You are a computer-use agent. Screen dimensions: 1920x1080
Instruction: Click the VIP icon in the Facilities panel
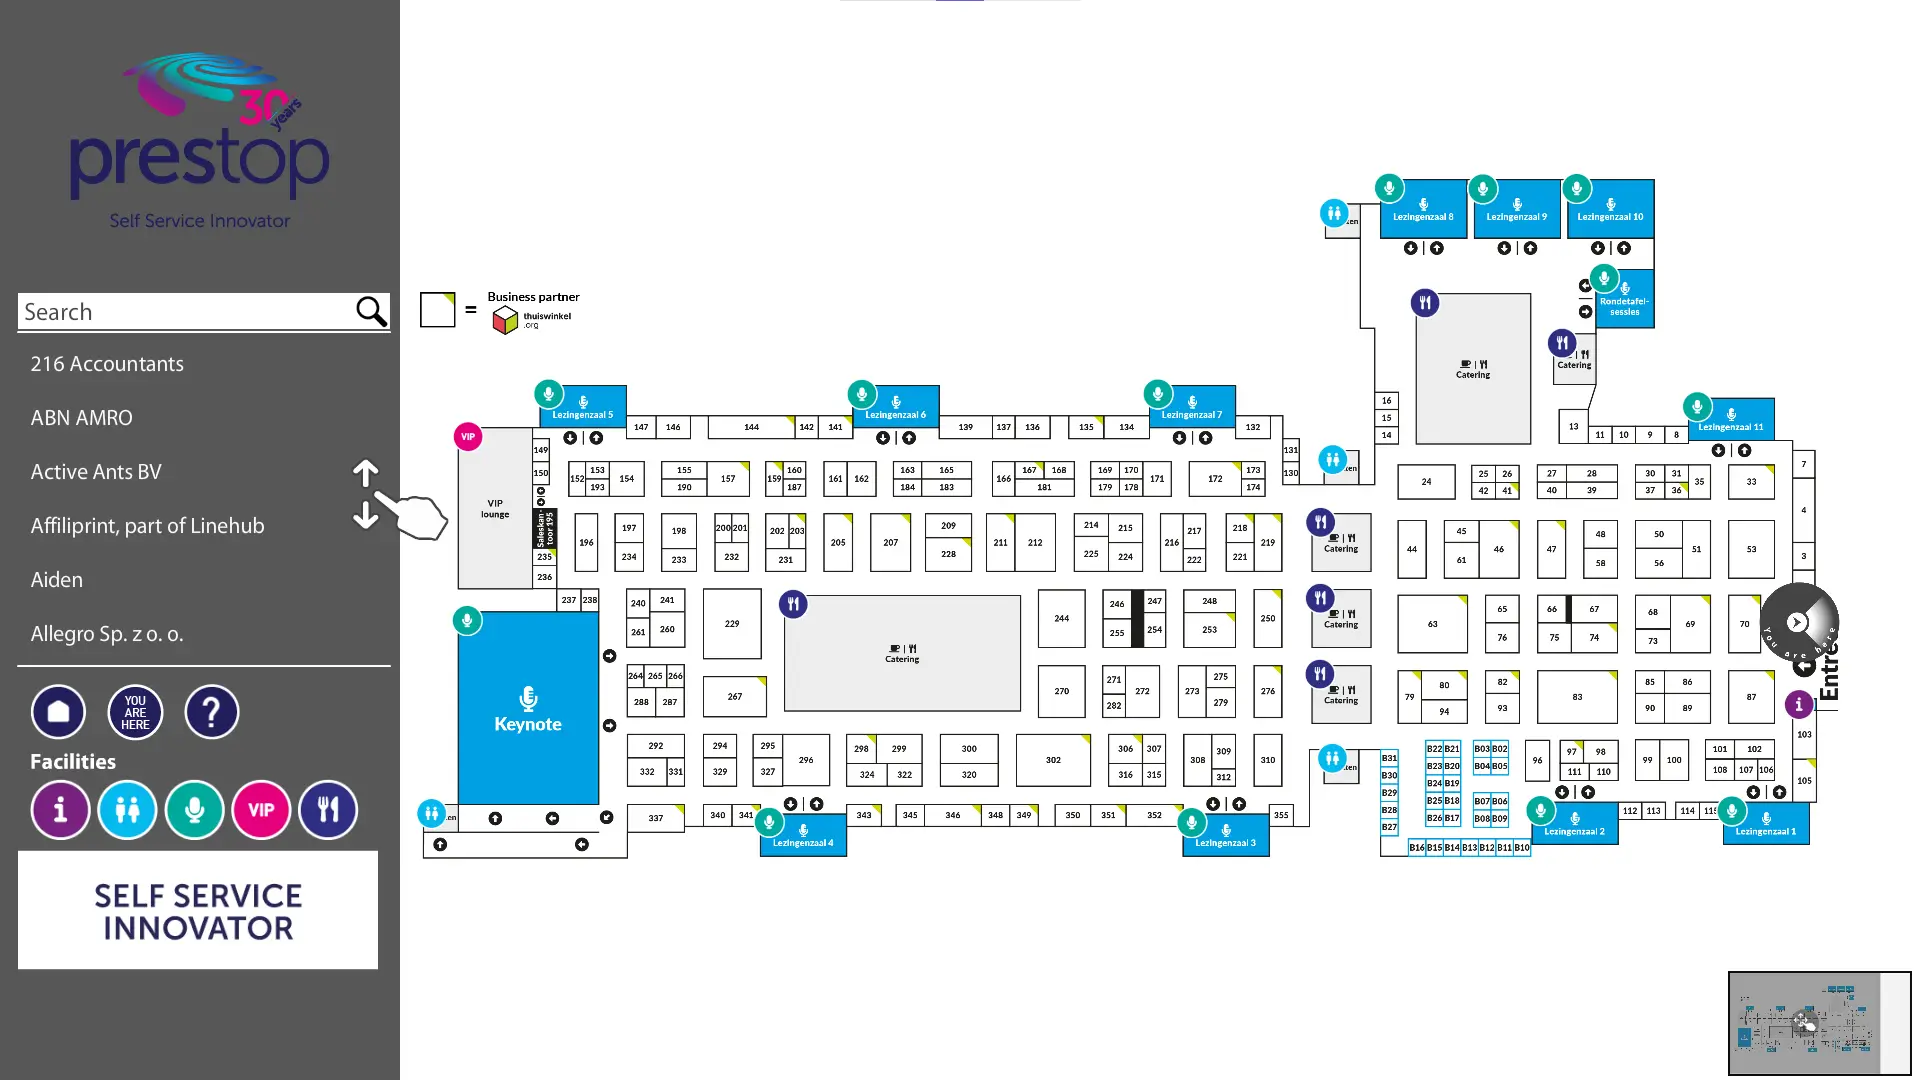click(x=261, y=808)
